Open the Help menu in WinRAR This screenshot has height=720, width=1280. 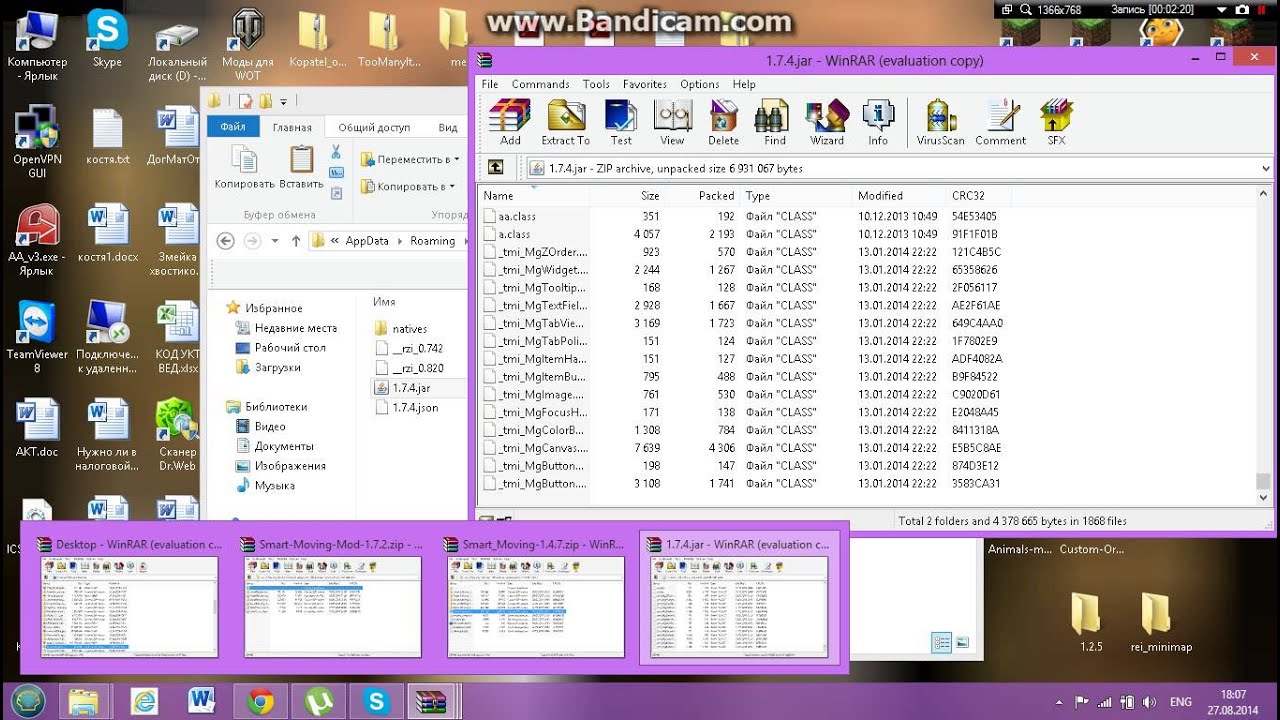[744, 84]
